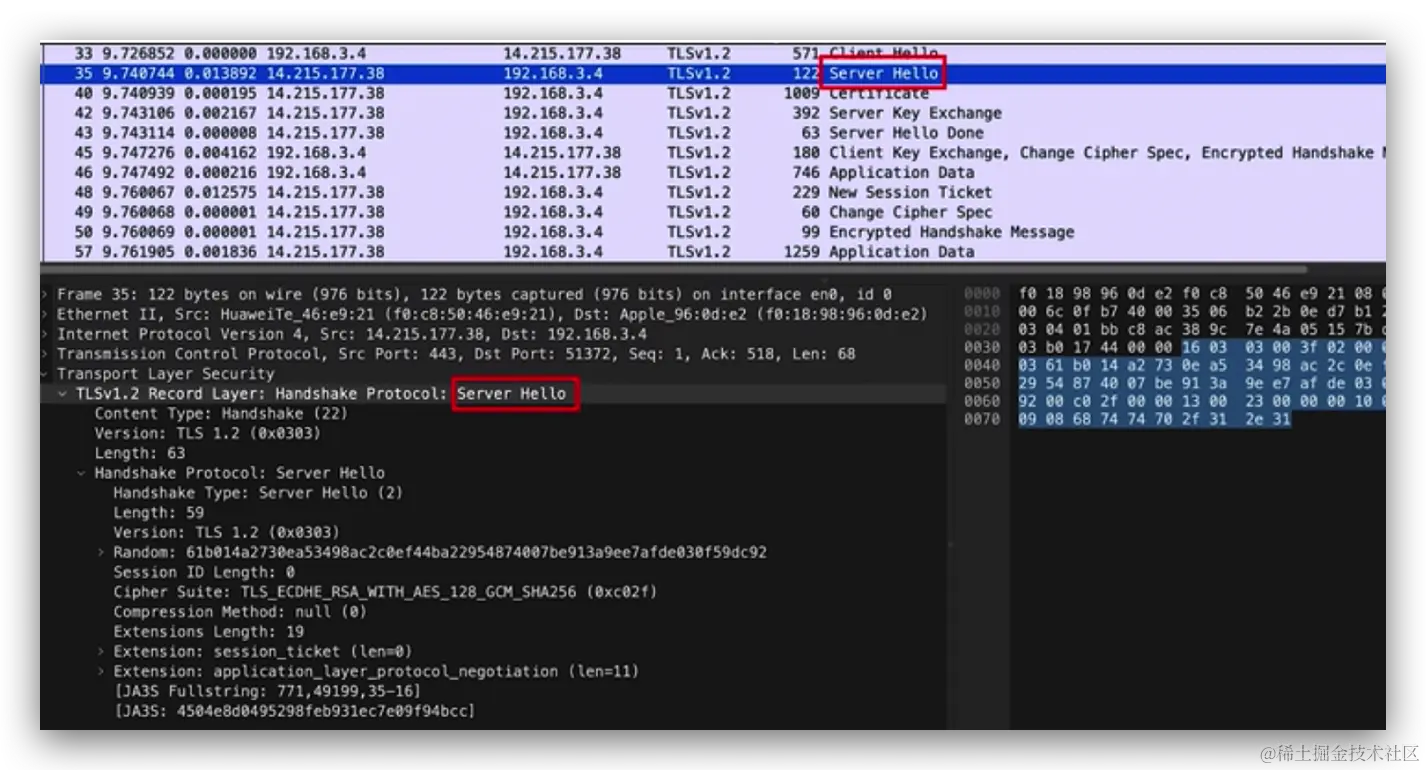Click length value 1259 of packet 57

(x=801, y=252)
